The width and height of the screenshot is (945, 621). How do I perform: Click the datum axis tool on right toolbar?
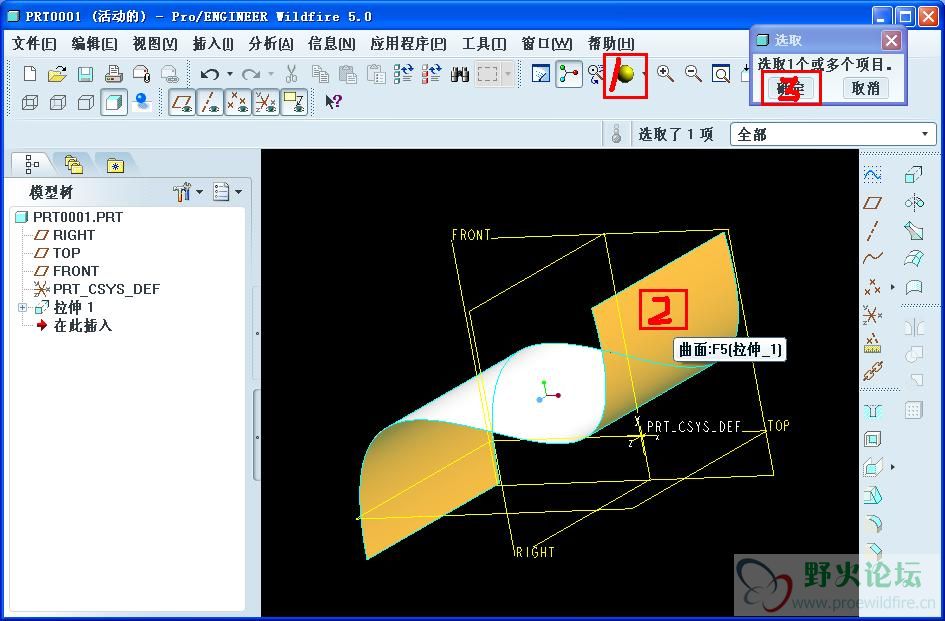tap(873, 231)
